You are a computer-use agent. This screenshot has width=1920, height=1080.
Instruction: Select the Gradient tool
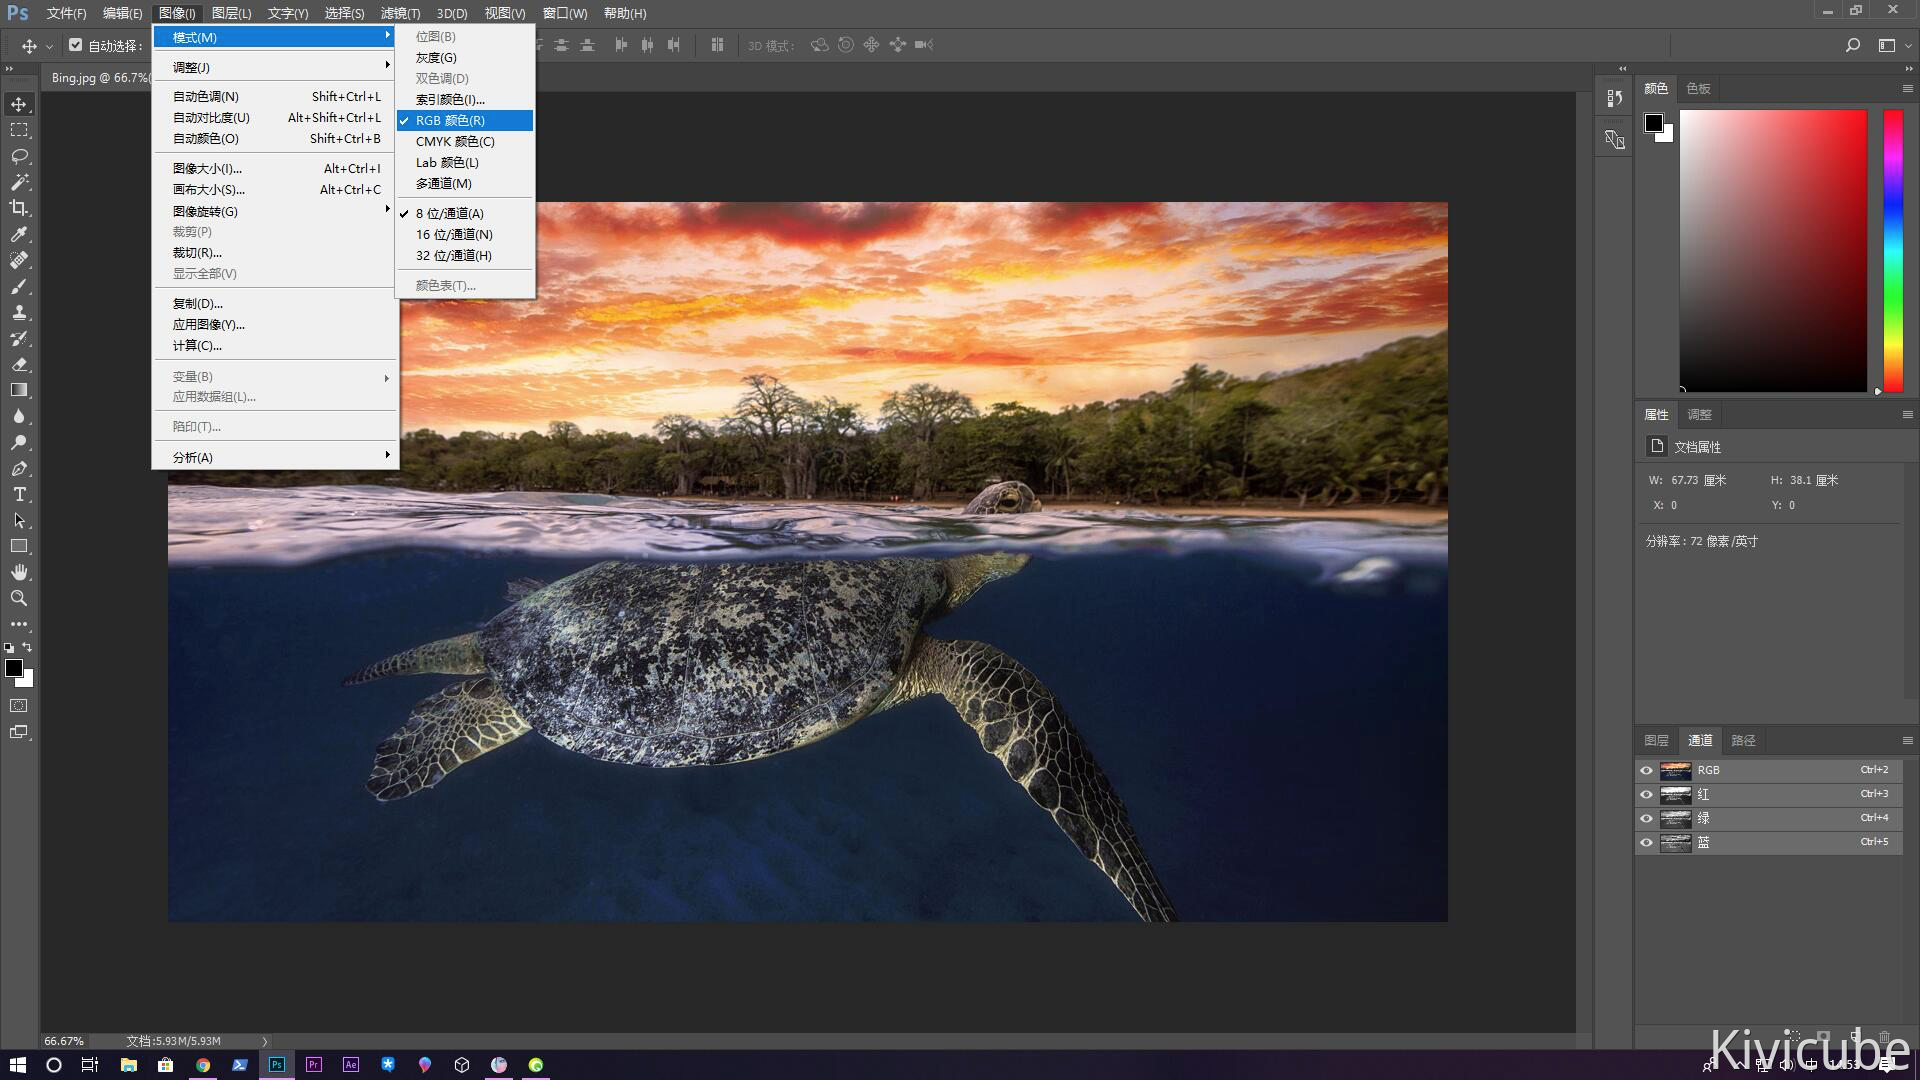[19, 390]
